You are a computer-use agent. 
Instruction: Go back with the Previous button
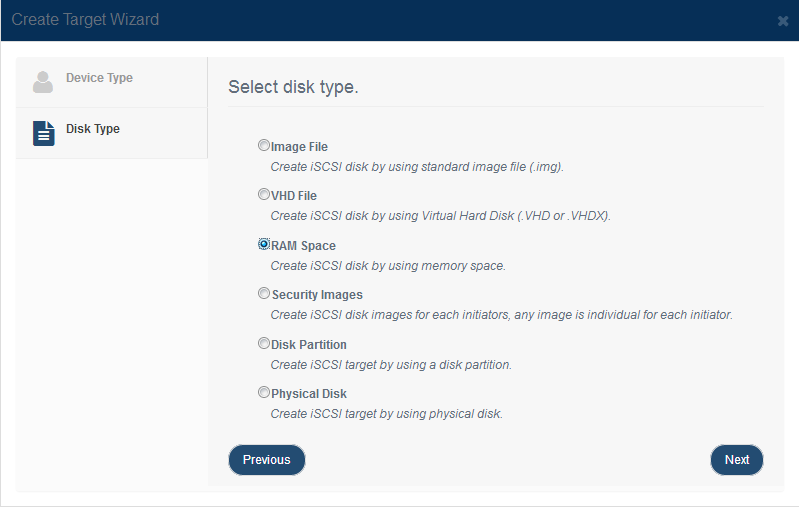click(x=267, y=460)
